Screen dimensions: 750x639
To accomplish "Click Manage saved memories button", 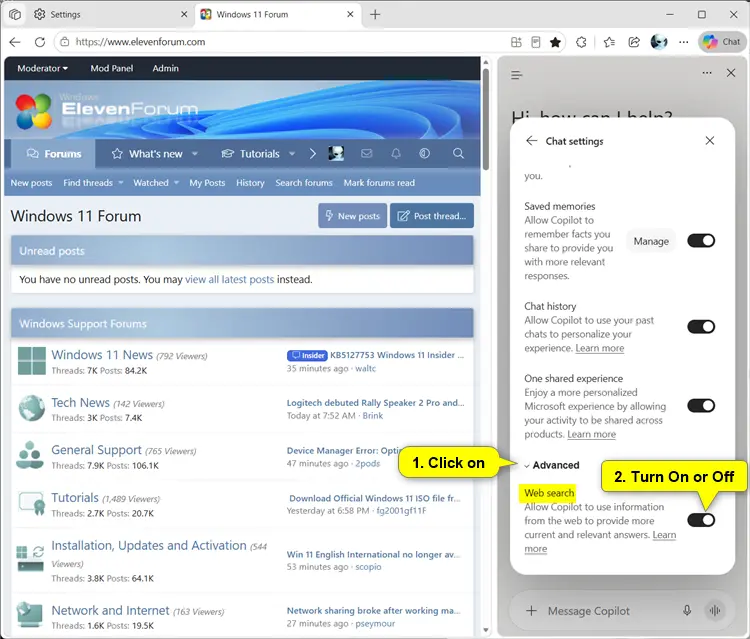I will point(651,242).
